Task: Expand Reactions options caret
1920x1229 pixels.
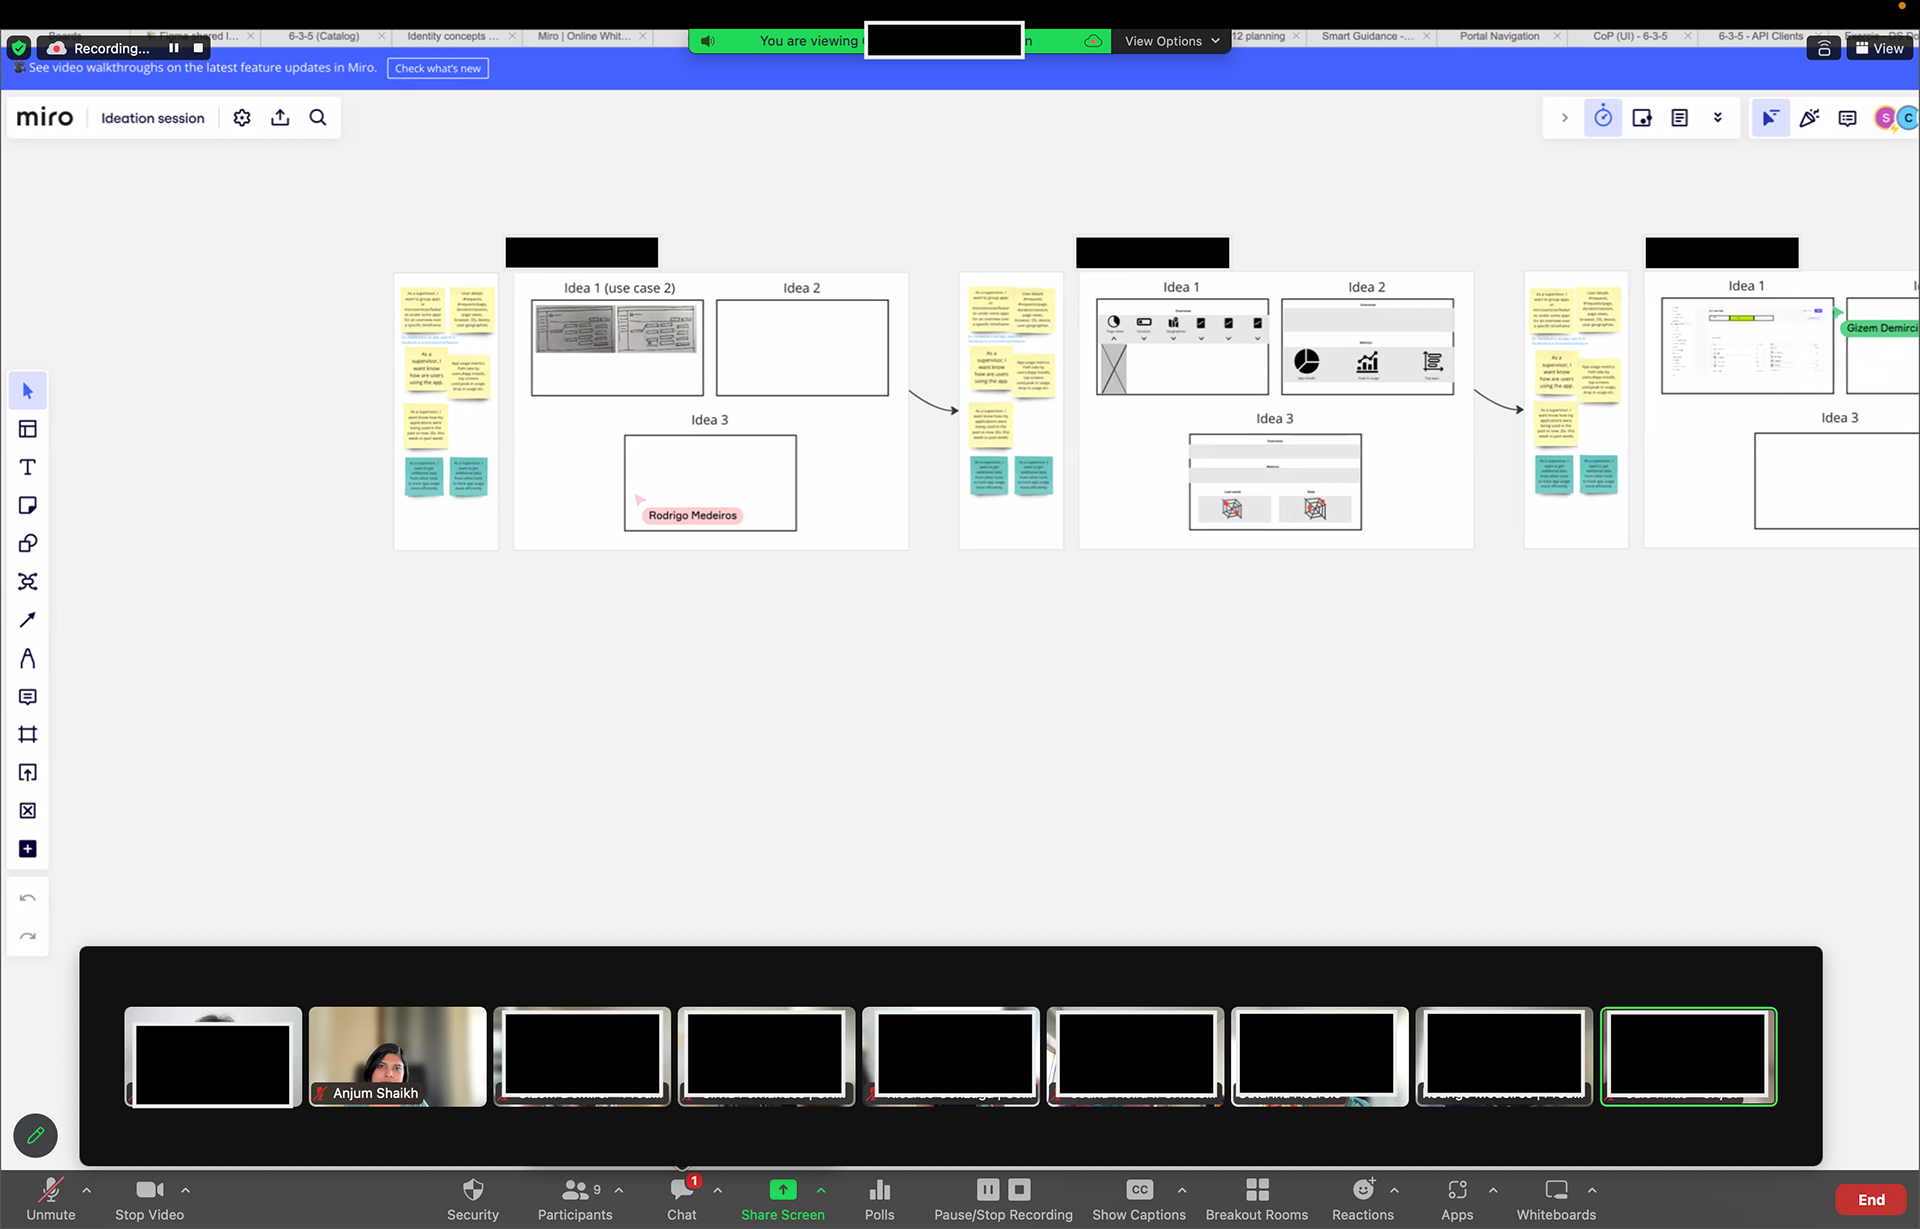Action: coord(1394,1190)
